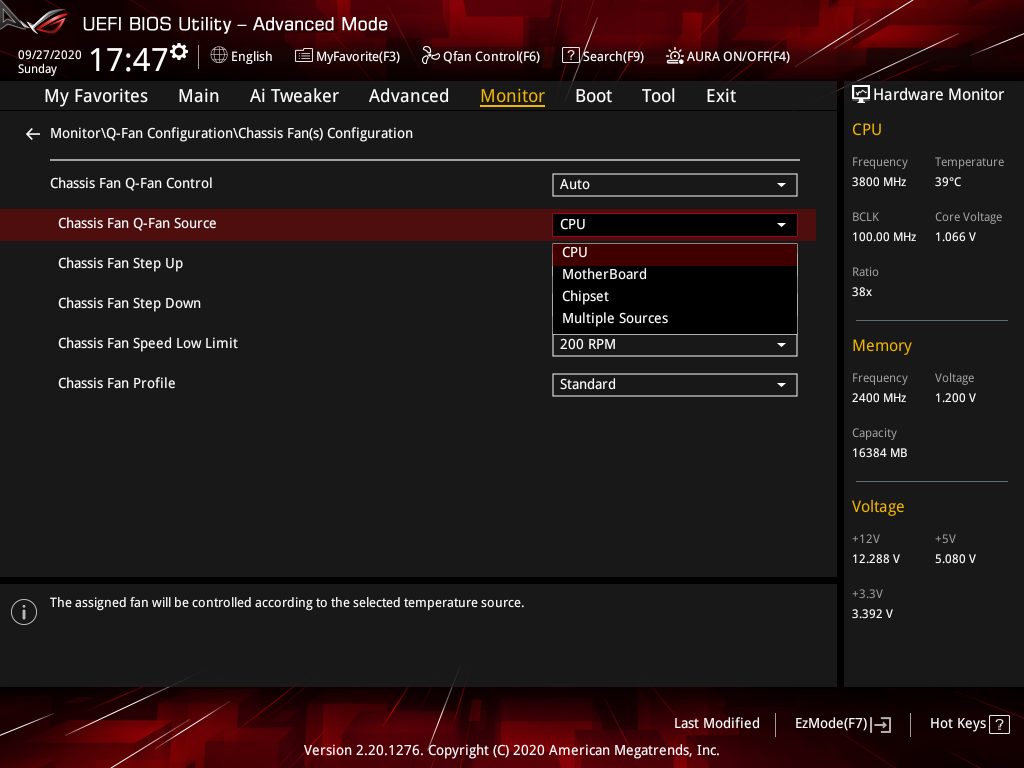
Task: Select Chassis Fan Profile label
Action: point(116,383)
